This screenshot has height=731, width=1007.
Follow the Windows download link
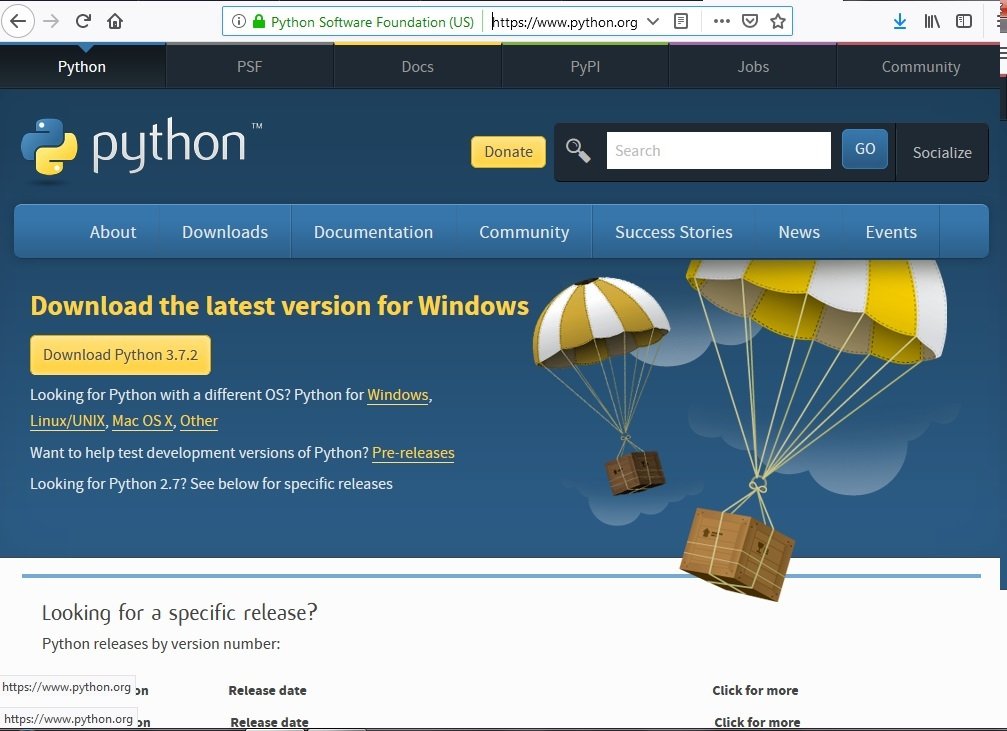[x=398, y=395]
